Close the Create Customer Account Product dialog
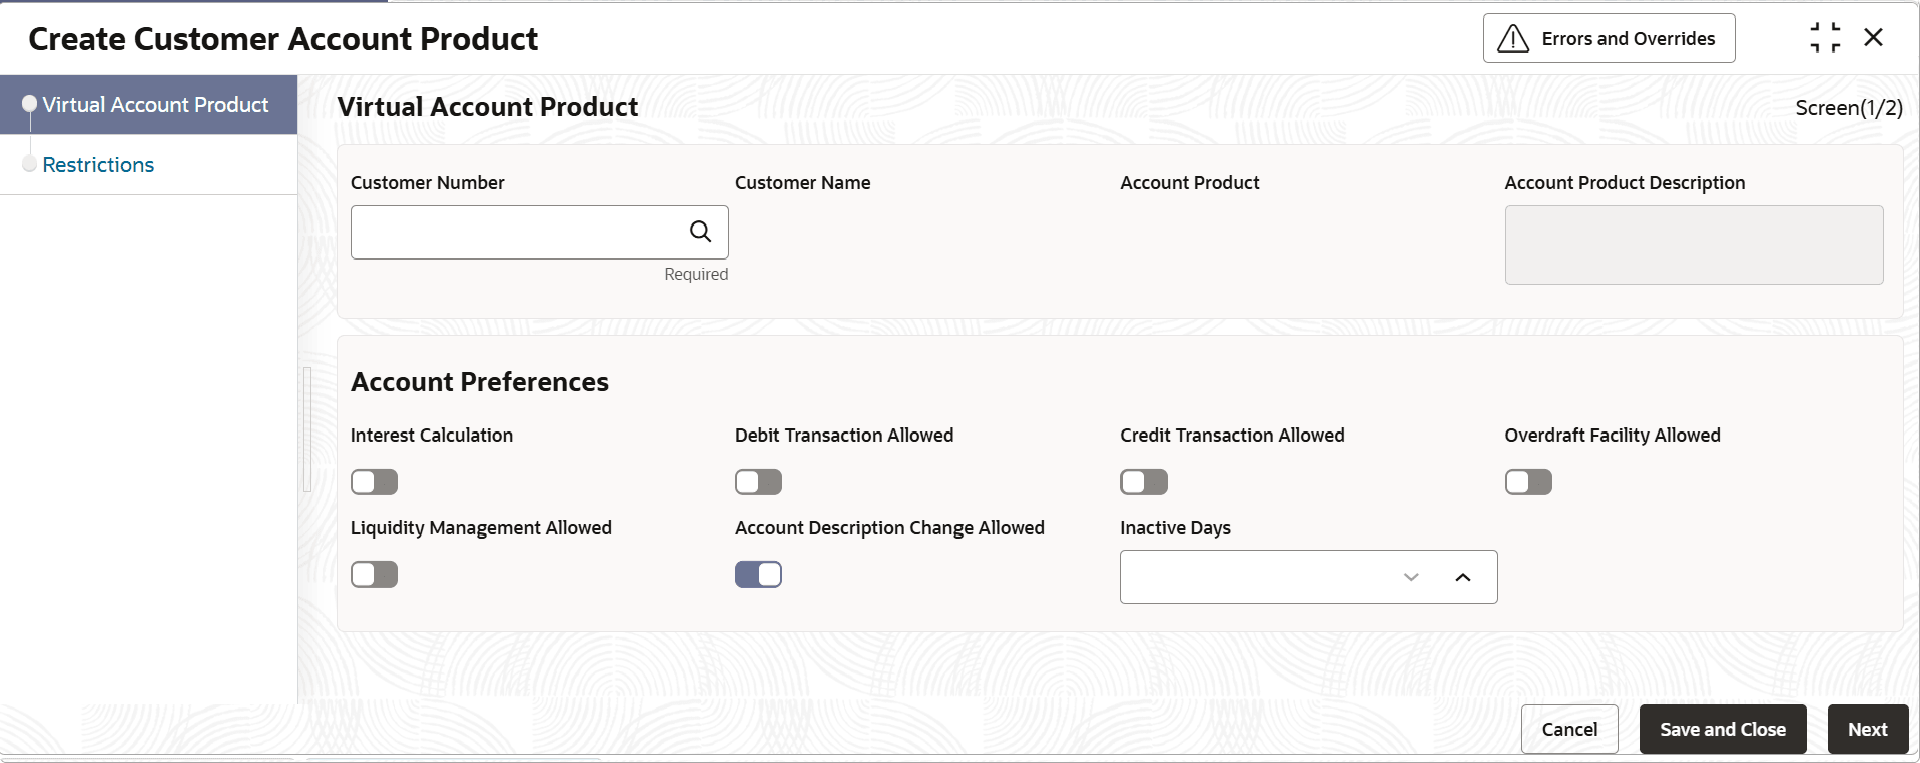Screen dimensions: 1920x763 (1874, 38)
